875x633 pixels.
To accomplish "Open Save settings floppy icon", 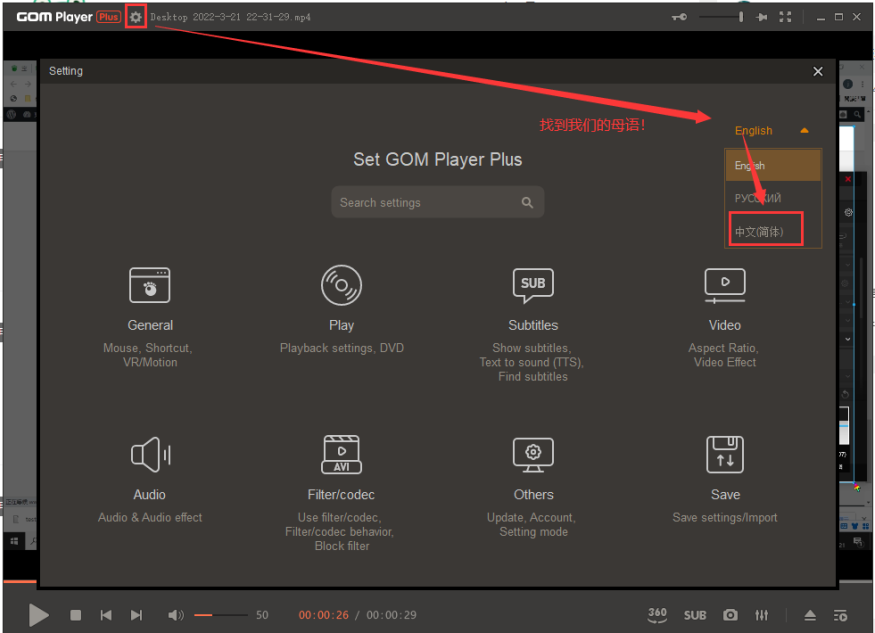I will [724, 454].
